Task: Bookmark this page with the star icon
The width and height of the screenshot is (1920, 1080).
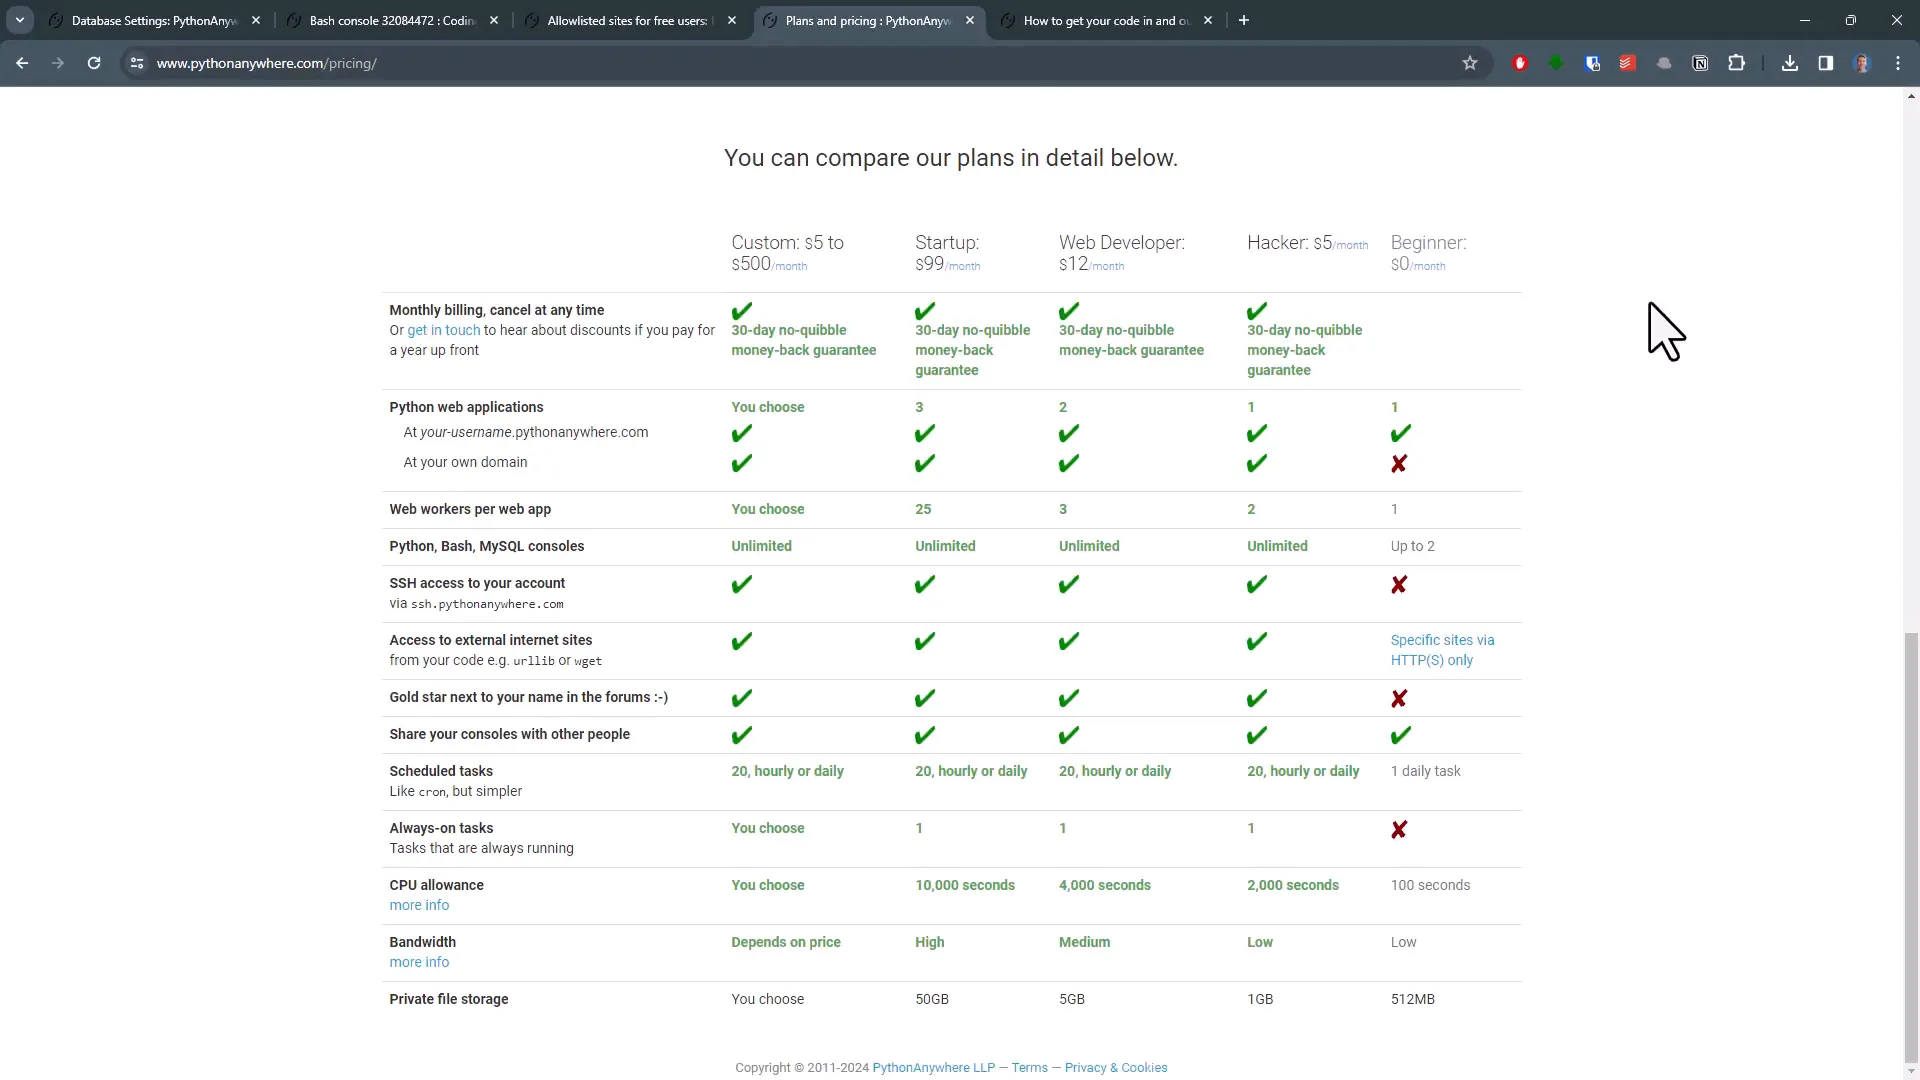Action: point(1470,63)
